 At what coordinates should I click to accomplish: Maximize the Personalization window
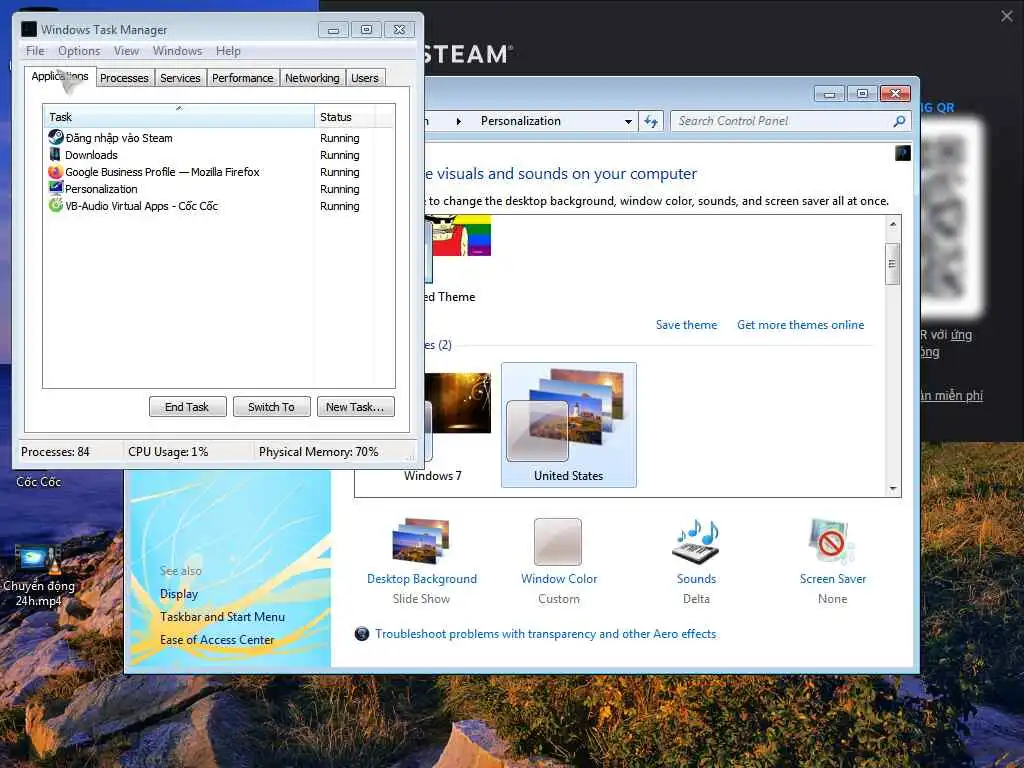click(862, 94)
